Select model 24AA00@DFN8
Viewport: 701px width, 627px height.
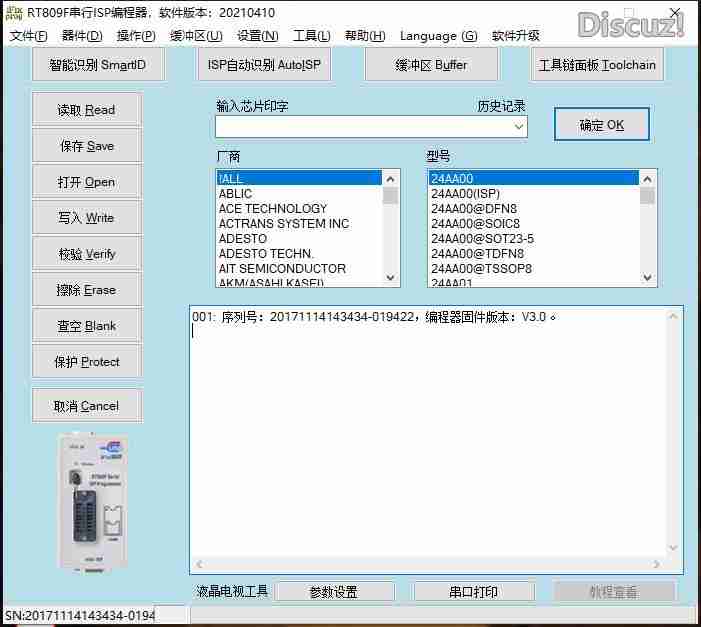pyautogui.click(x=534, y=208)
